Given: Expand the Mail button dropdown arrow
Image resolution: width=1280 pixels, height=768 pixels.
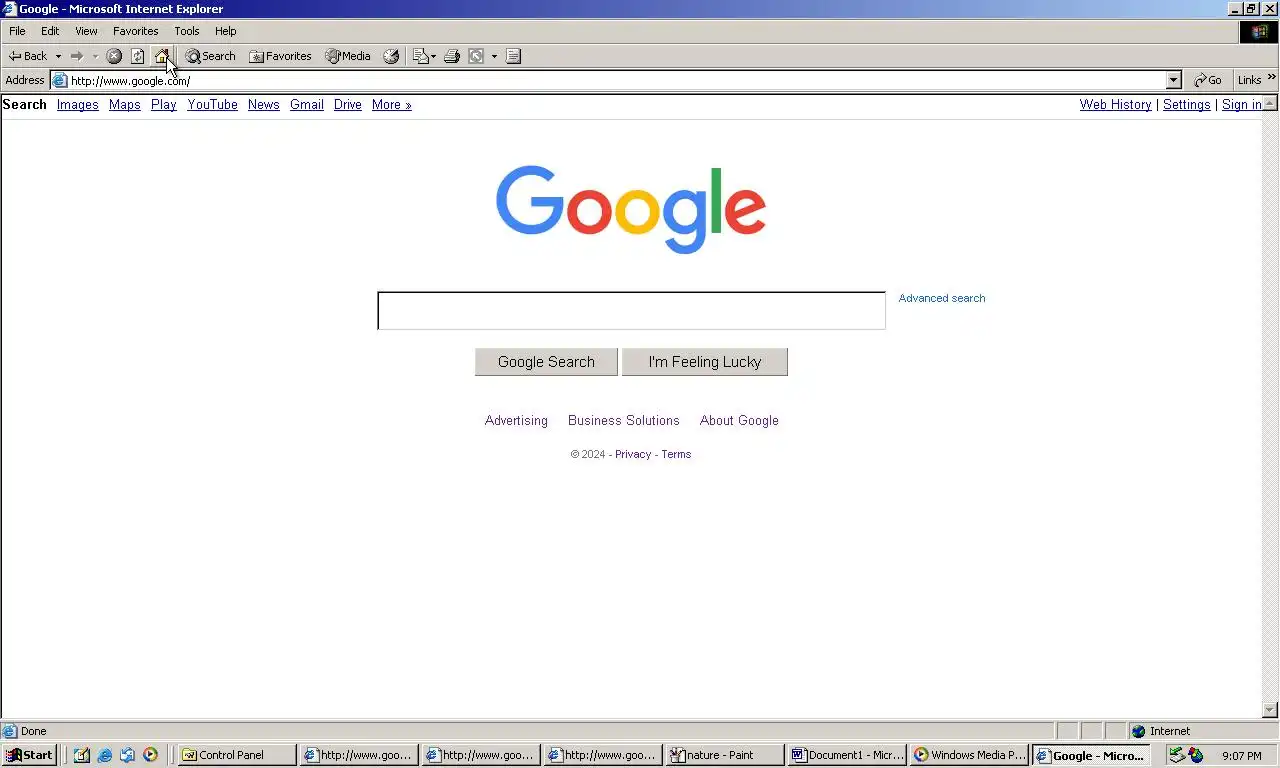Looking at the screenshot, I should [x=433, y=56].
